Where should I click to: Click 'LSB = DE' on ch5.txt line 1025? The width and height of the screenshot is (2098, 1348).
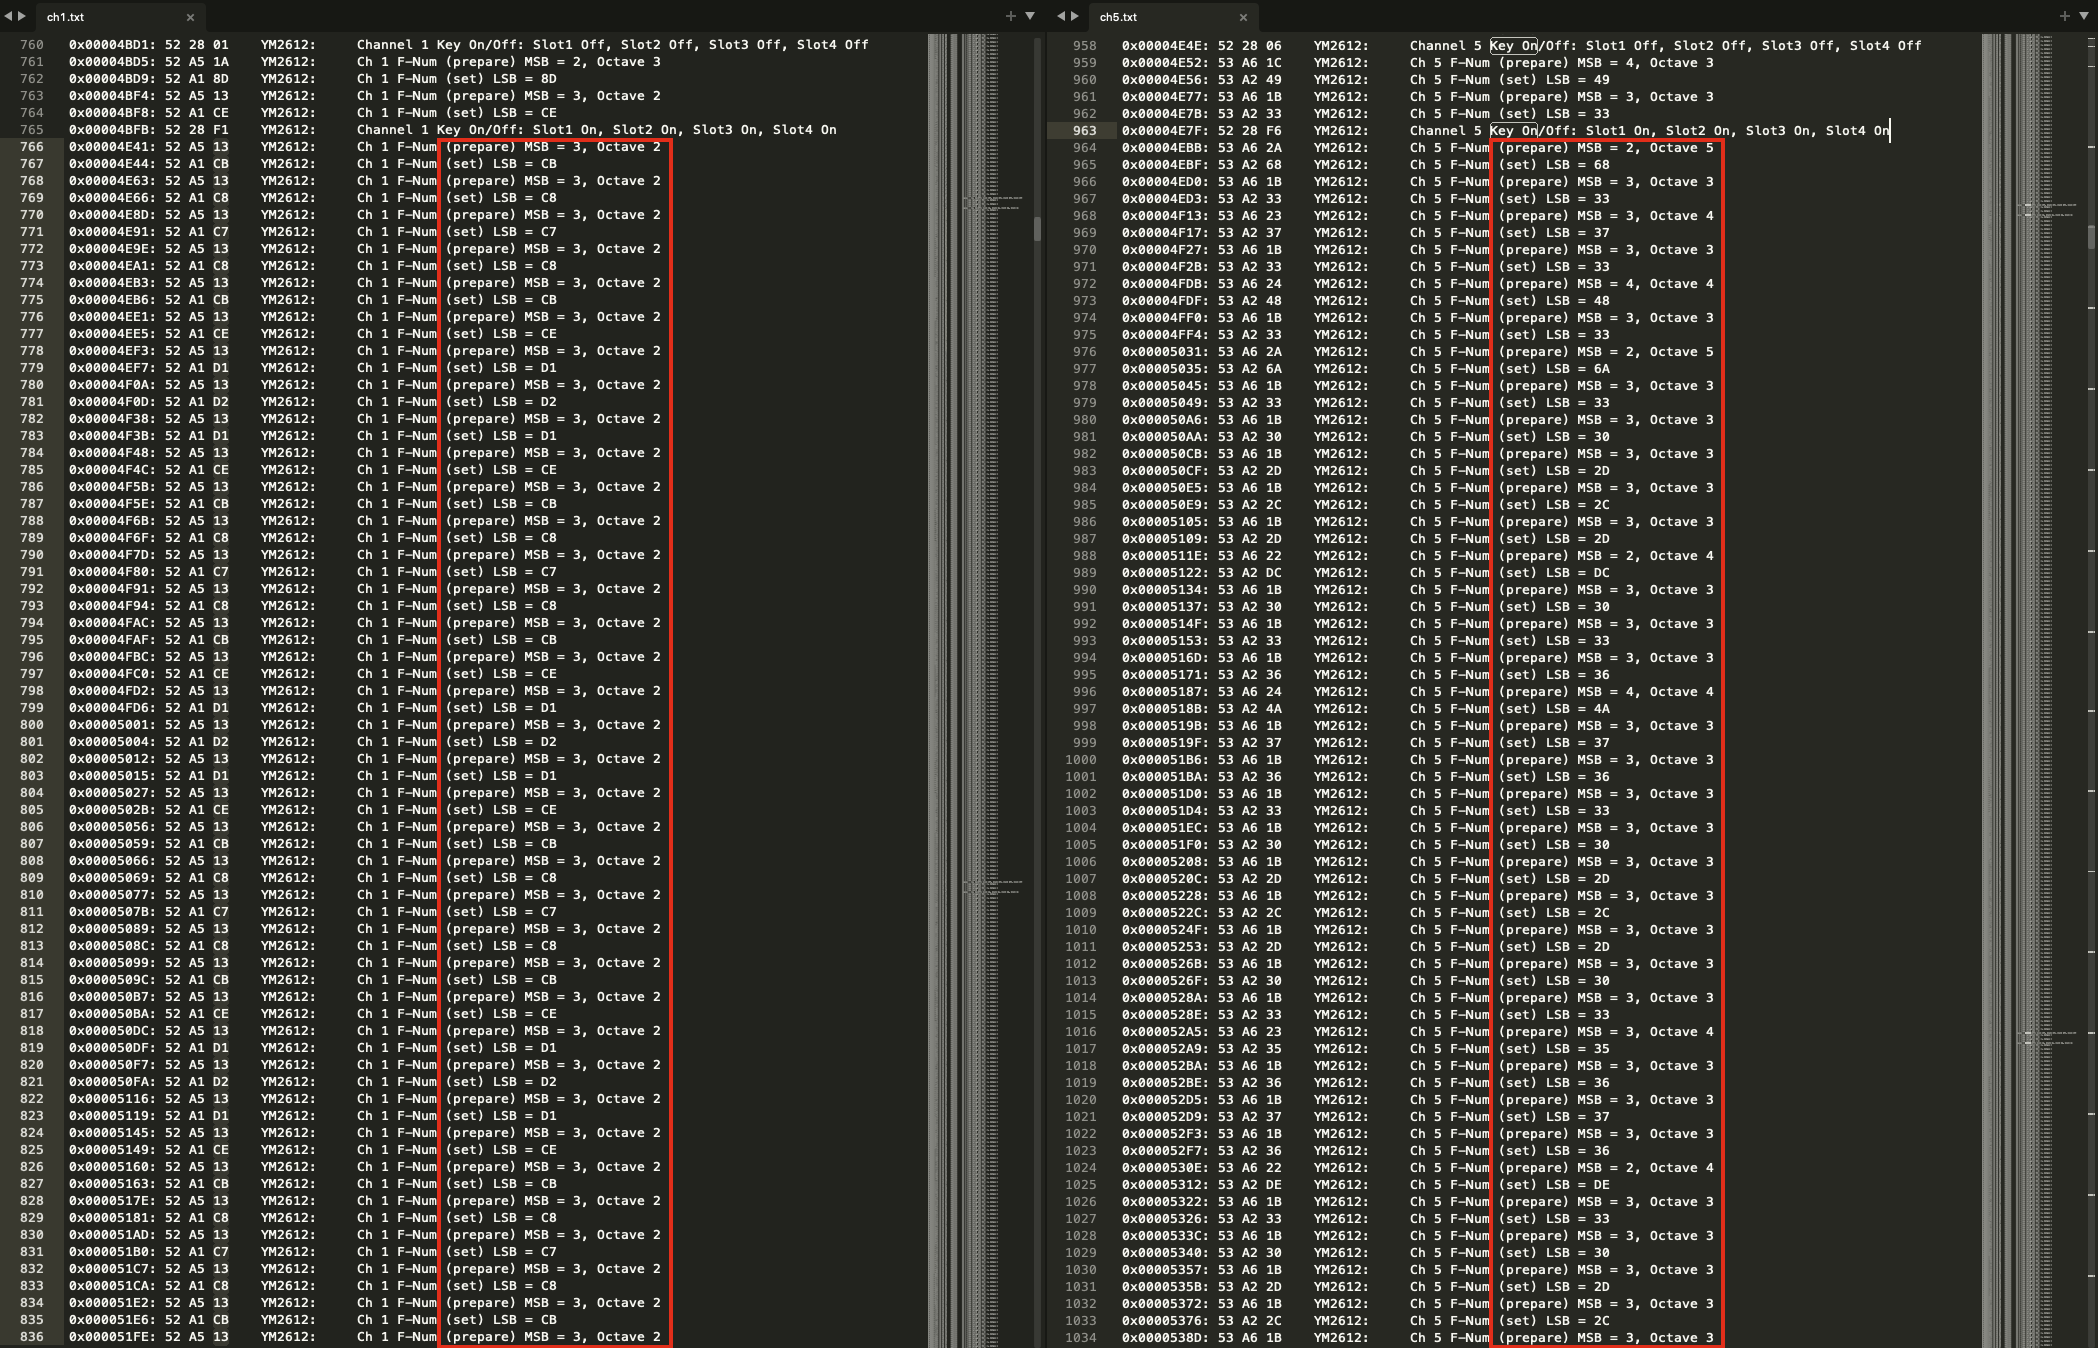pos(1578,1185)
